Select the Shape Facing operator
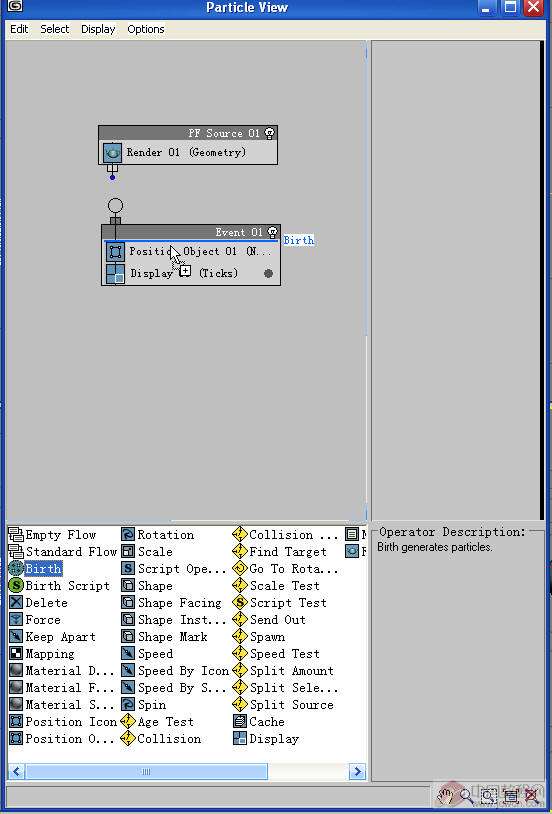Screen dimensions: 552x814 coord(171,603)
